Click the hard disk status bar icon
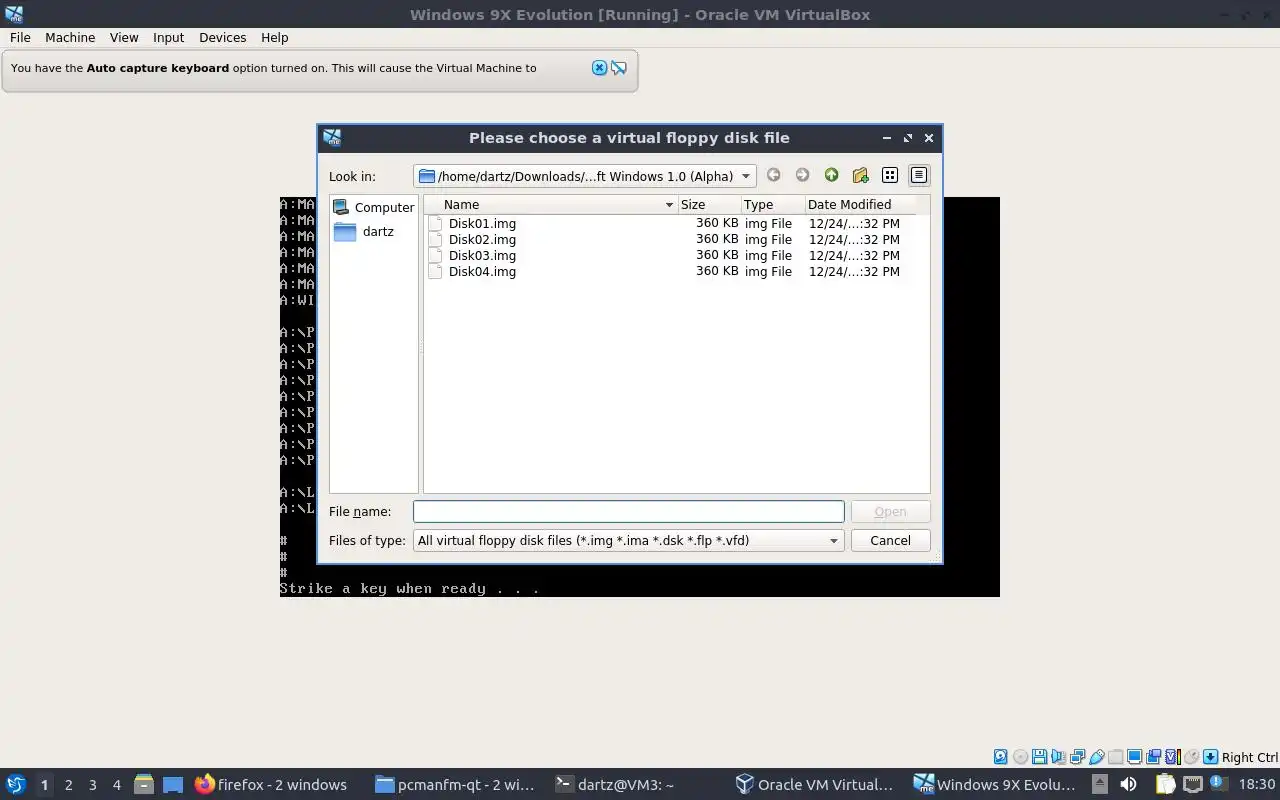The image size is (1280, 800). [1000, 757]
